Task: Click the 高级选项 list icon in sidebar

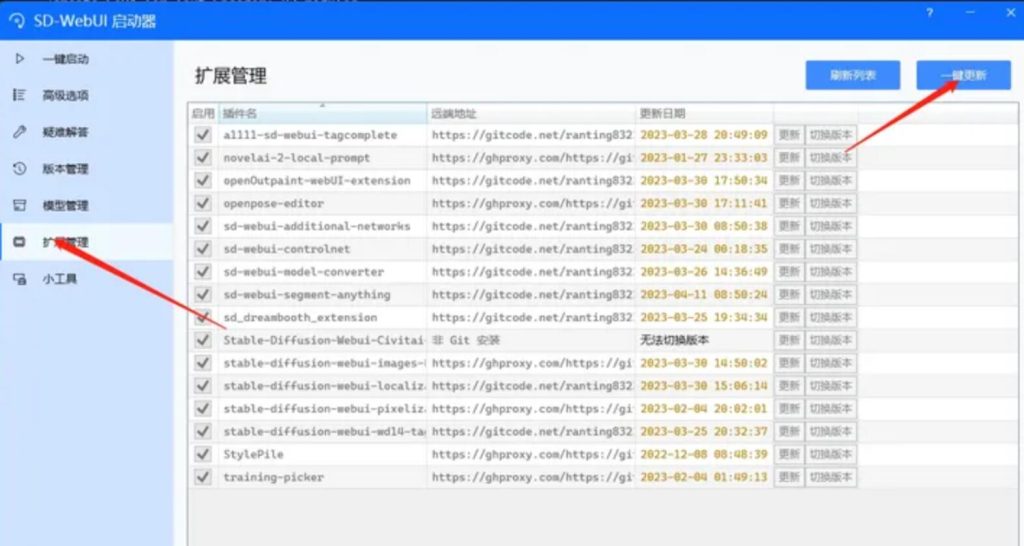Action: [19, 95]
